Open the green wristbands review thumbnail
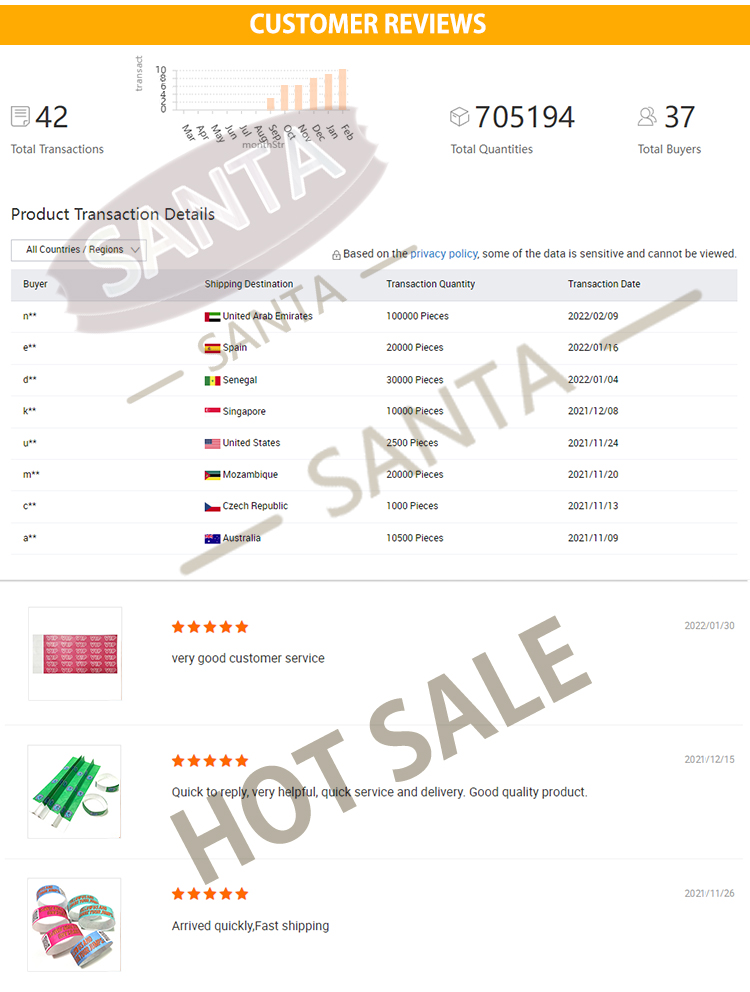750x992 pixels. tap(75, 791)
